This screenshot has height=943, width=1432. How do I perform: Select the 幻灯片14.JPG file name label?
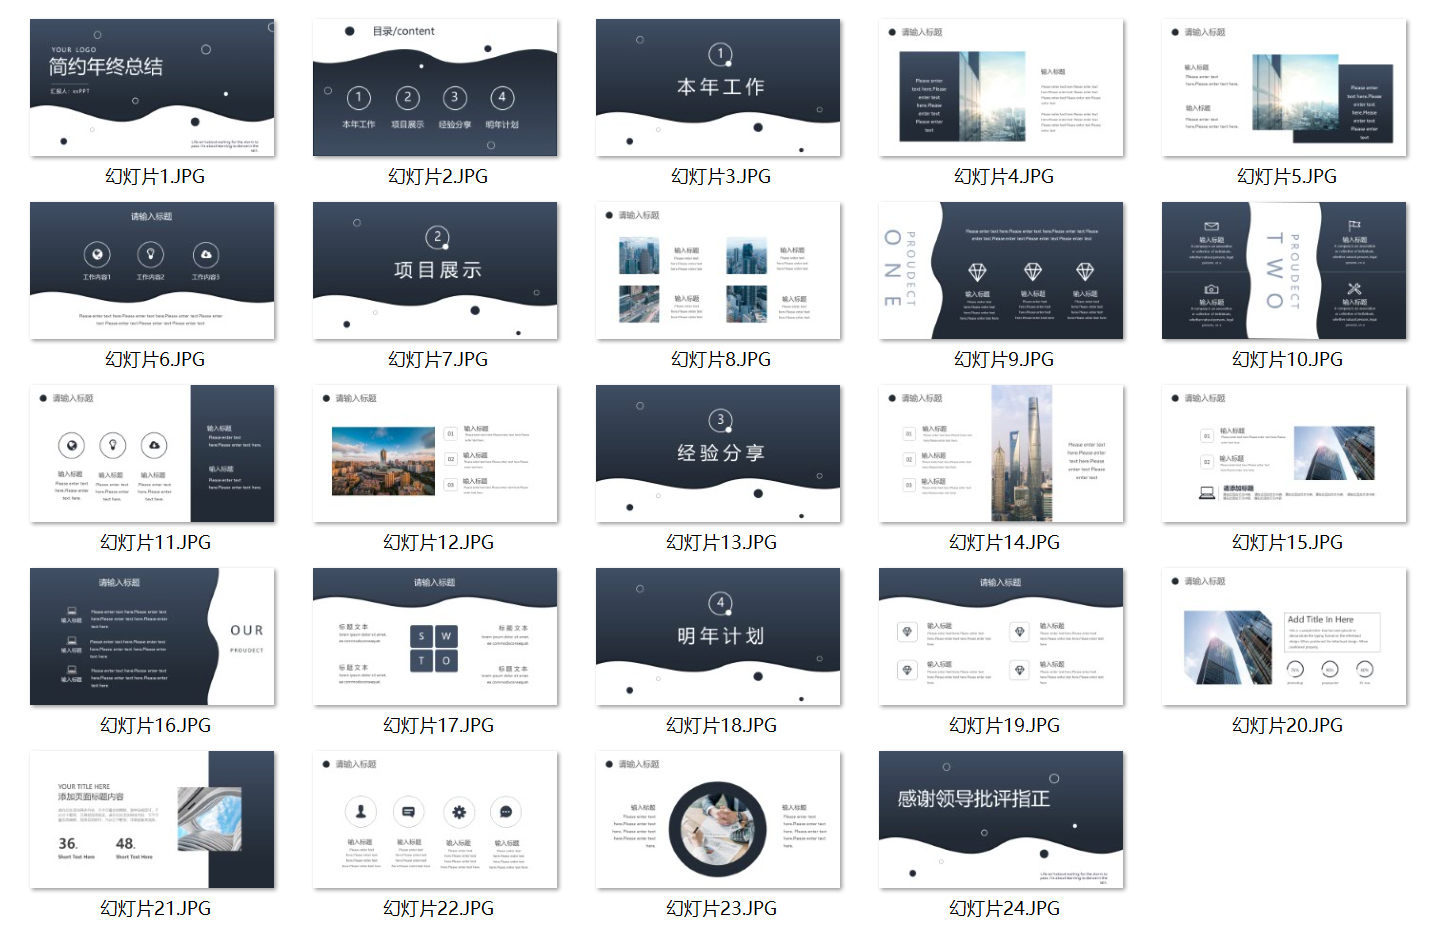point(1004,543)
